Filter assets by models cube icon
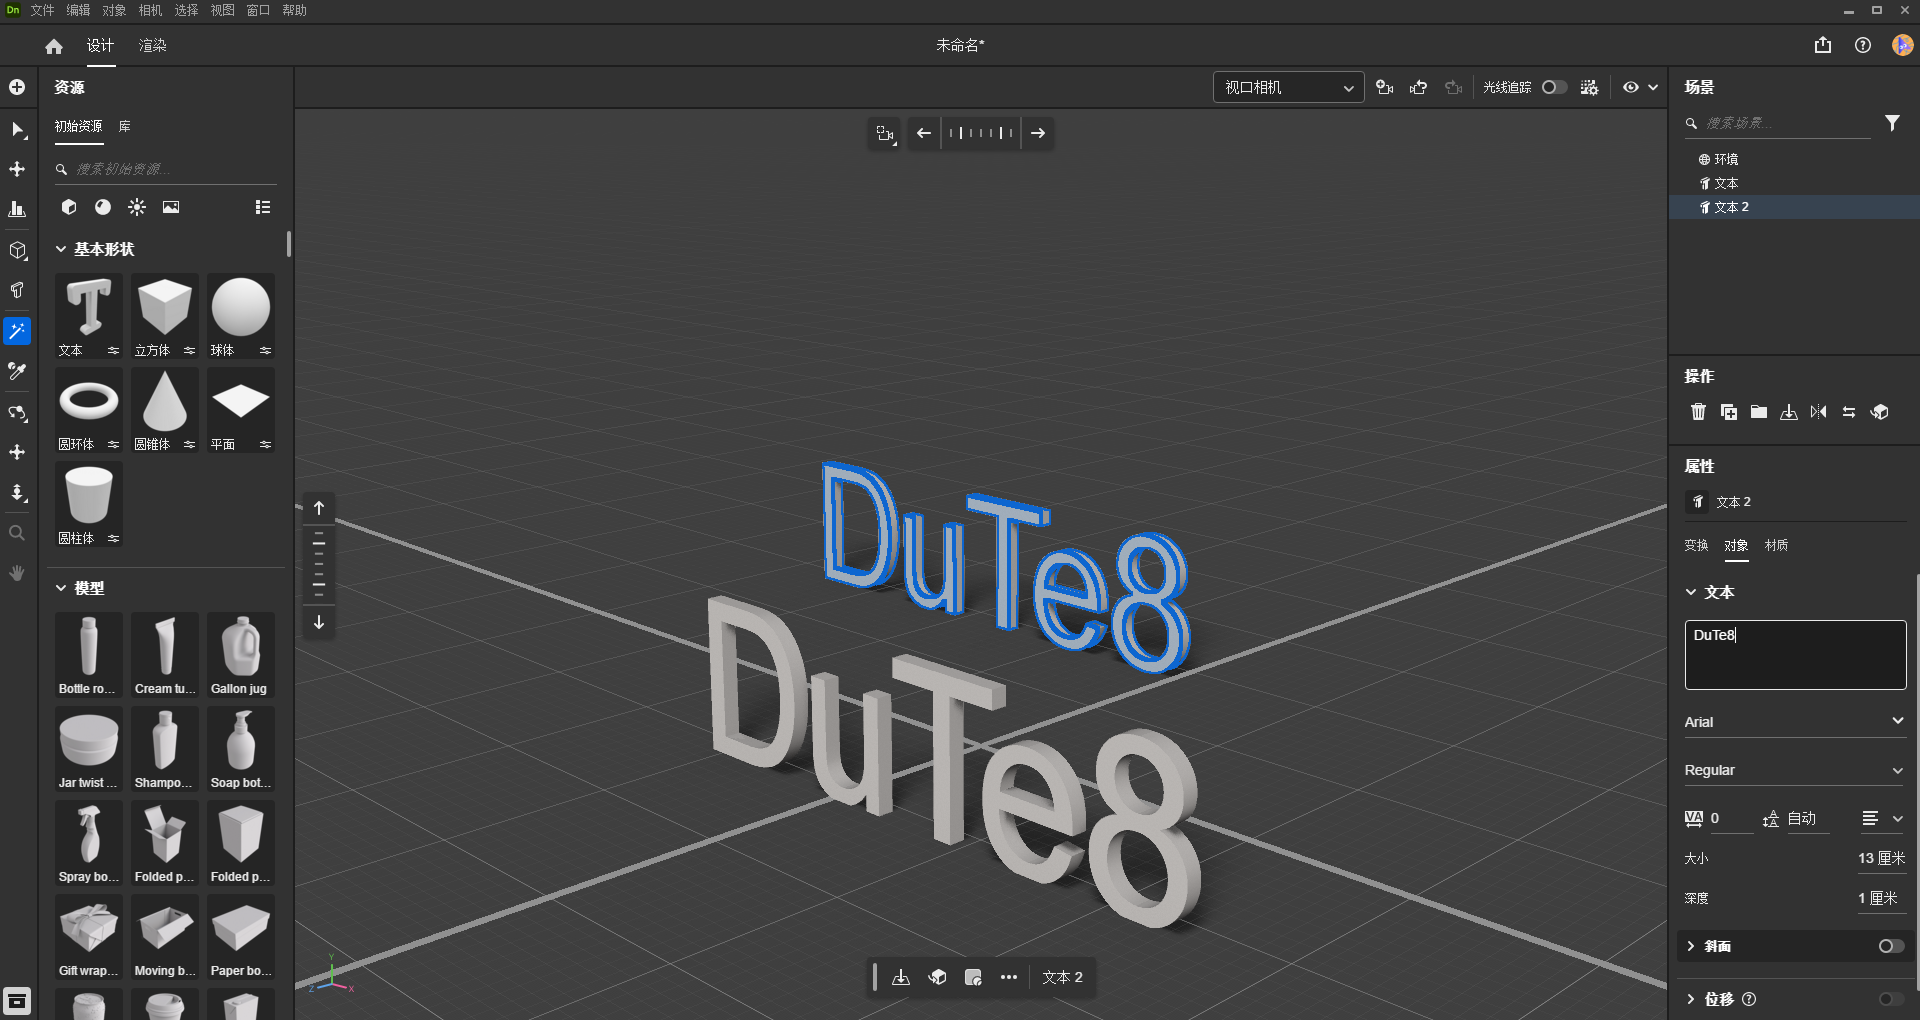Image resolution: width=1920 pixels, height=1020 pixels. [69, 207]
